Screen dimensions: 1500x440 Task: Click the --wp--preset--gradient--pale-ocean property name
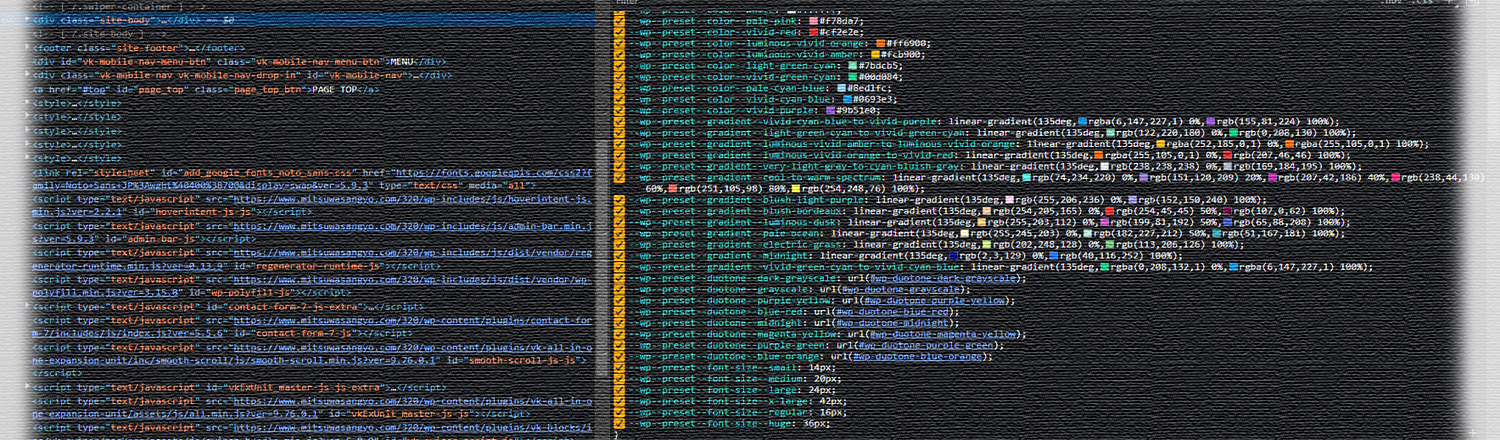point(730,233)
